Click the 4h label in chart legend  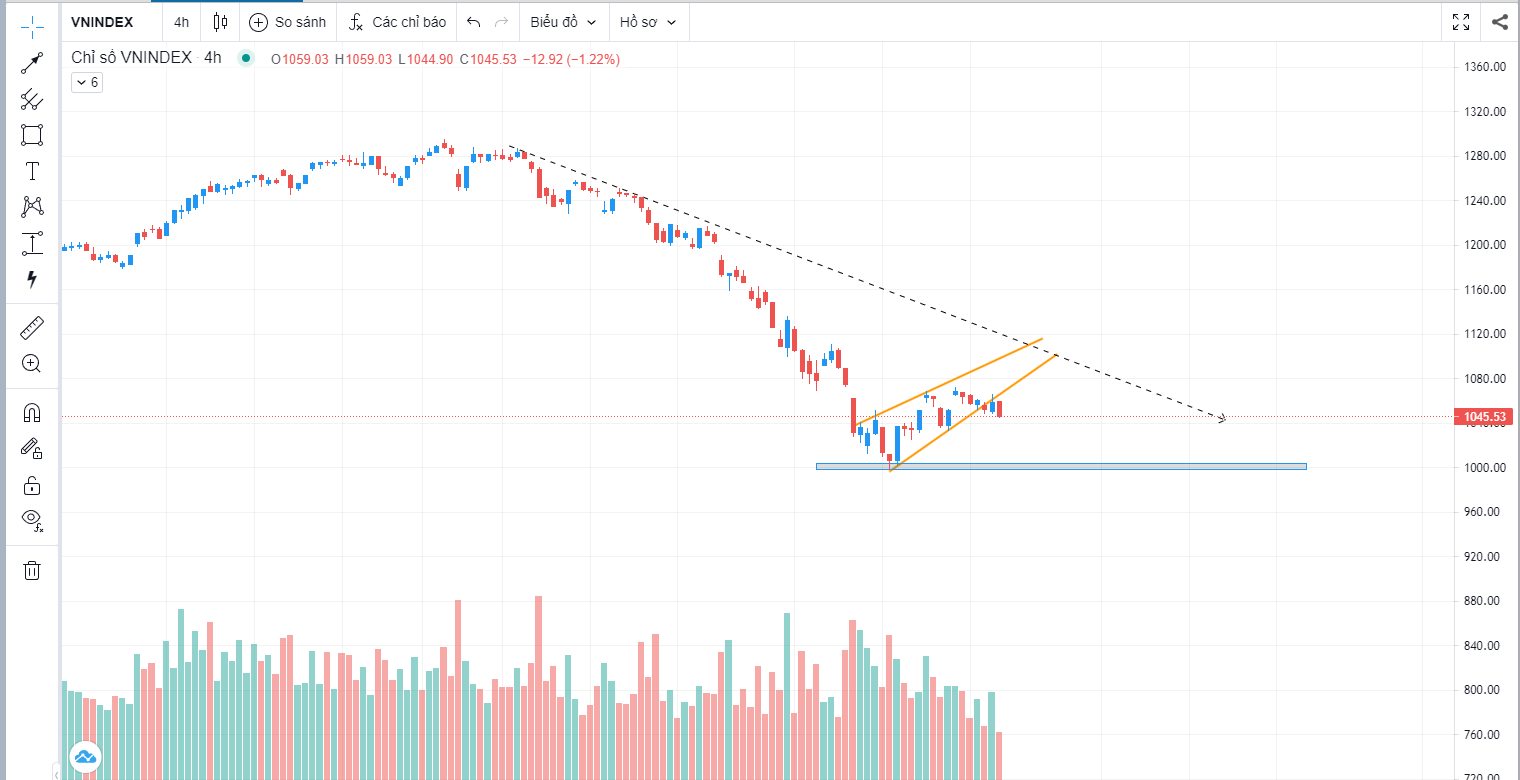point(212,58)
